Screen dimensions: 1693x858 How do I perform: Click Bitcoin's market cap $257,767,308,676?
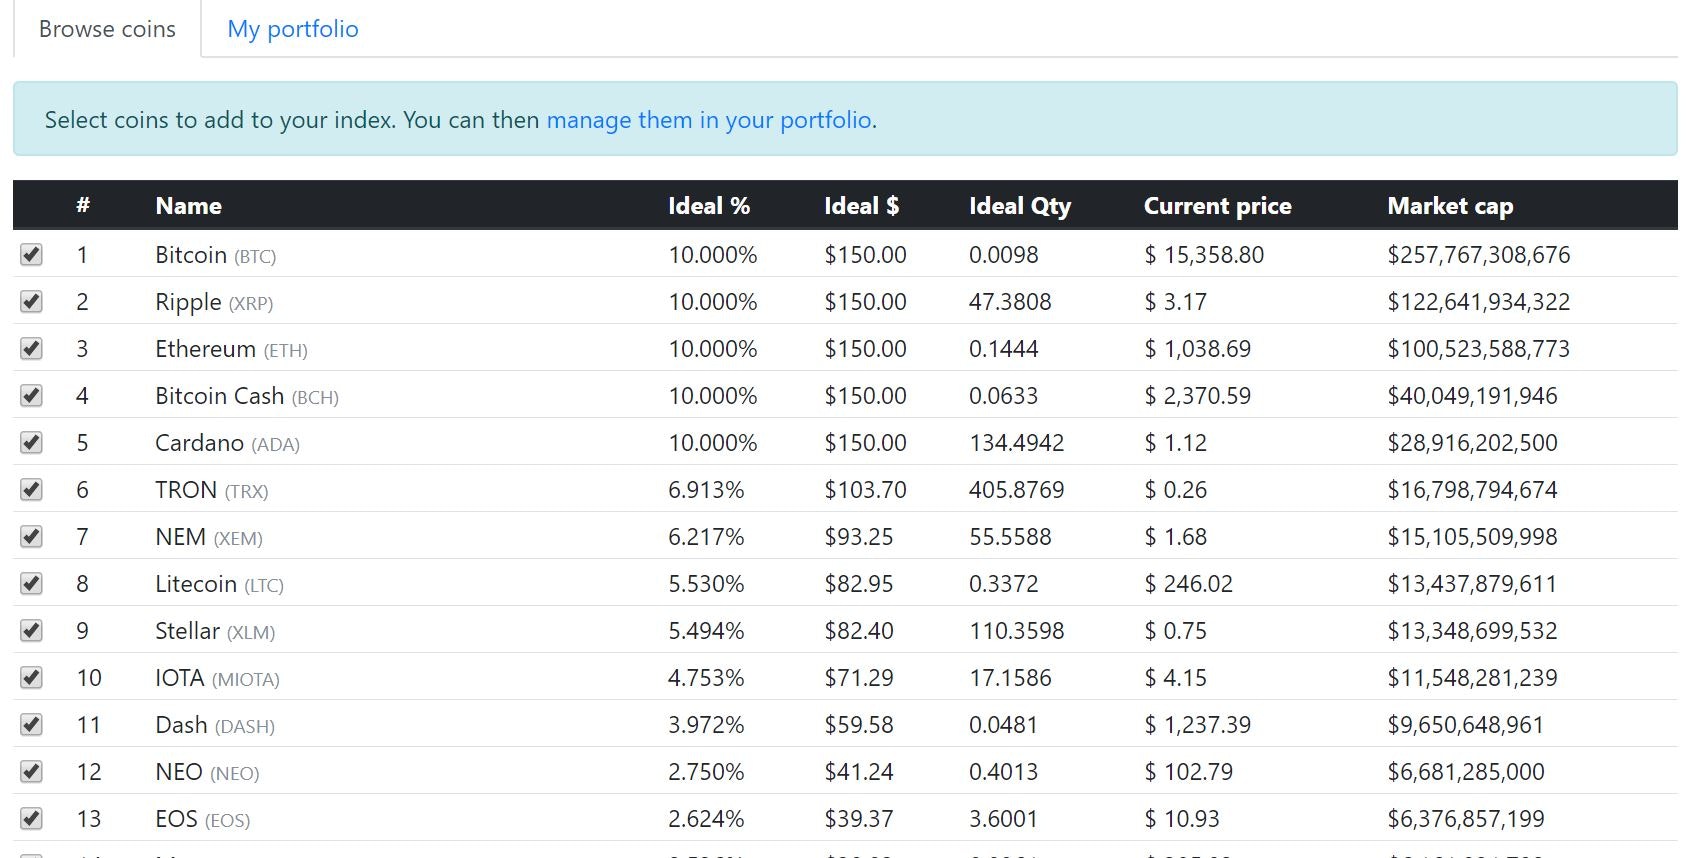coord(1478,255)
